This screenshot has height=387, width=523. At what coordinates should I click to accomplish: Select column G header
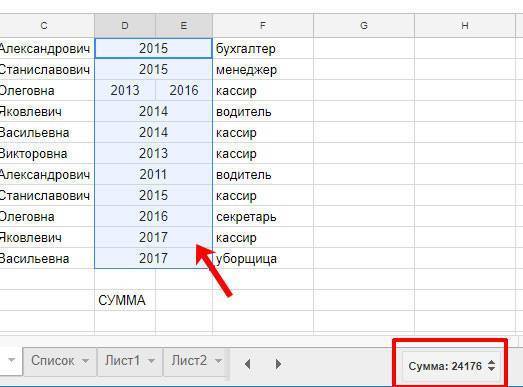point(364,26)
